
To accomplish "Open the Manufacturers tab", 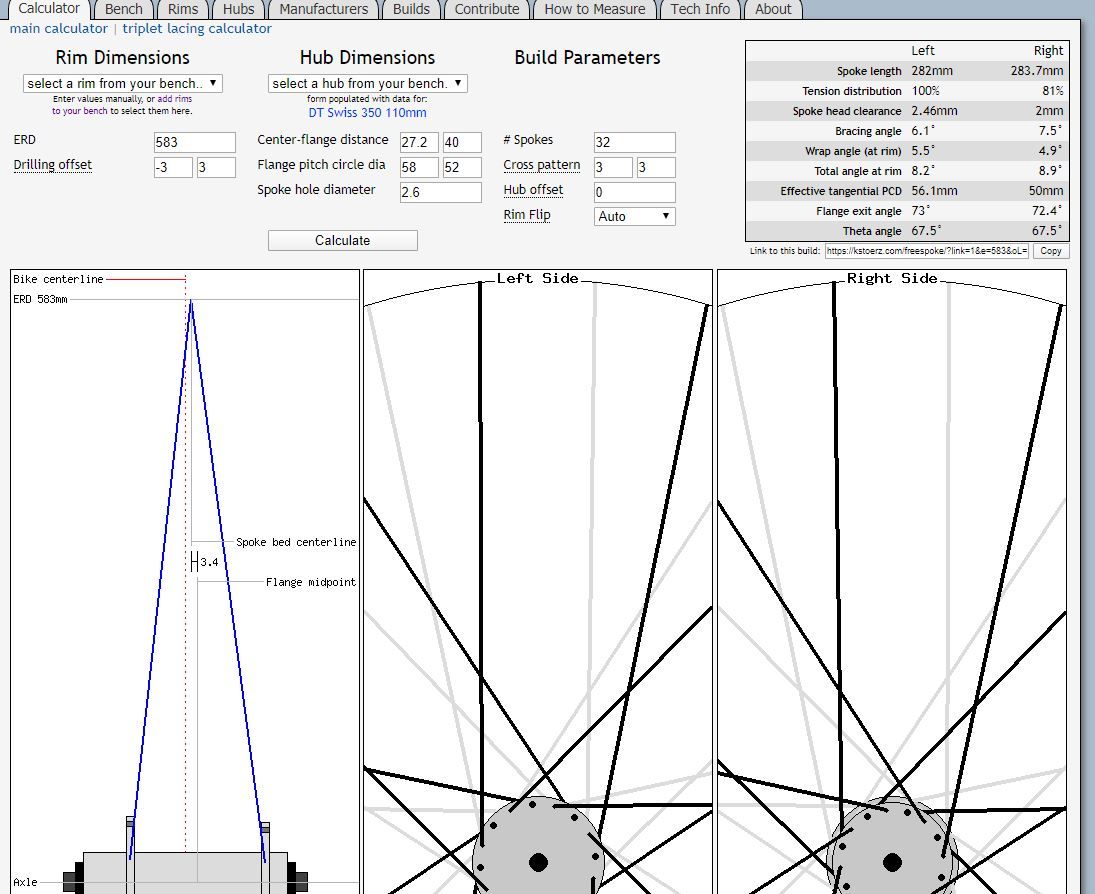I will tap(323, 9).
